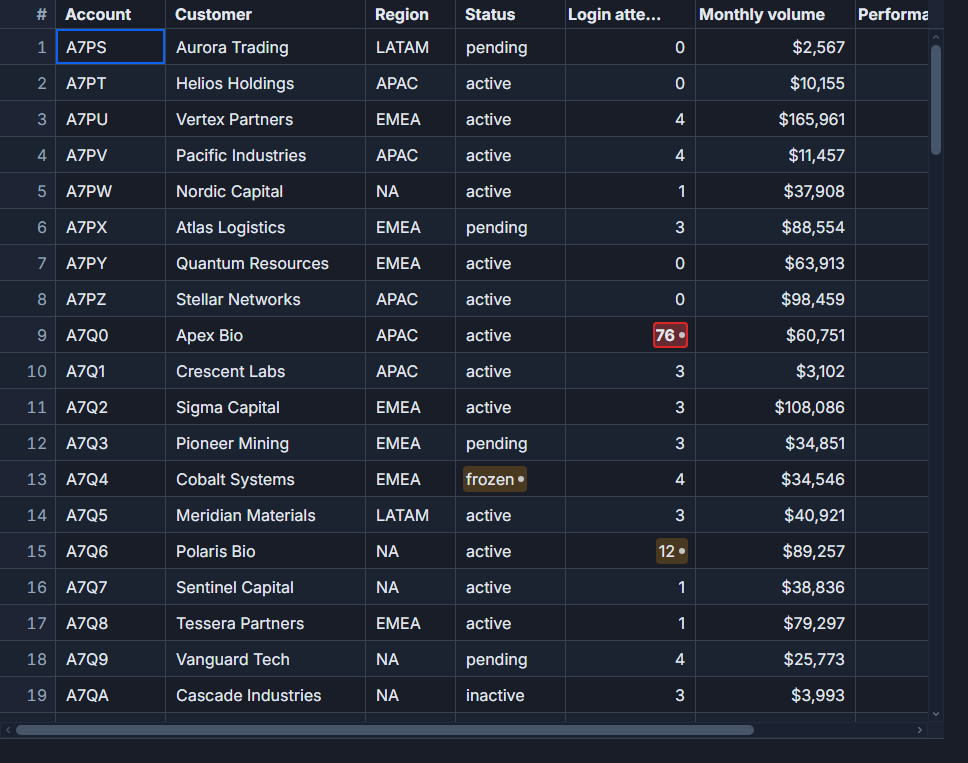
Task: Click the Customer column header
Action: click(265, 14)
